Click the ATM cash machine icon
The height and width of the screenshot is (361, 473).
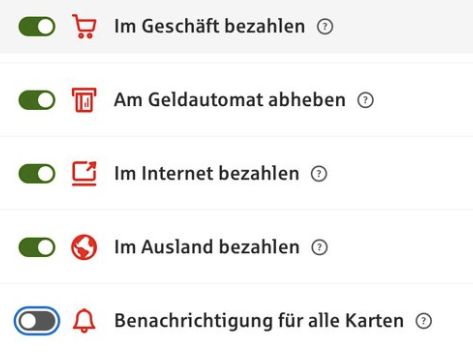84,100
